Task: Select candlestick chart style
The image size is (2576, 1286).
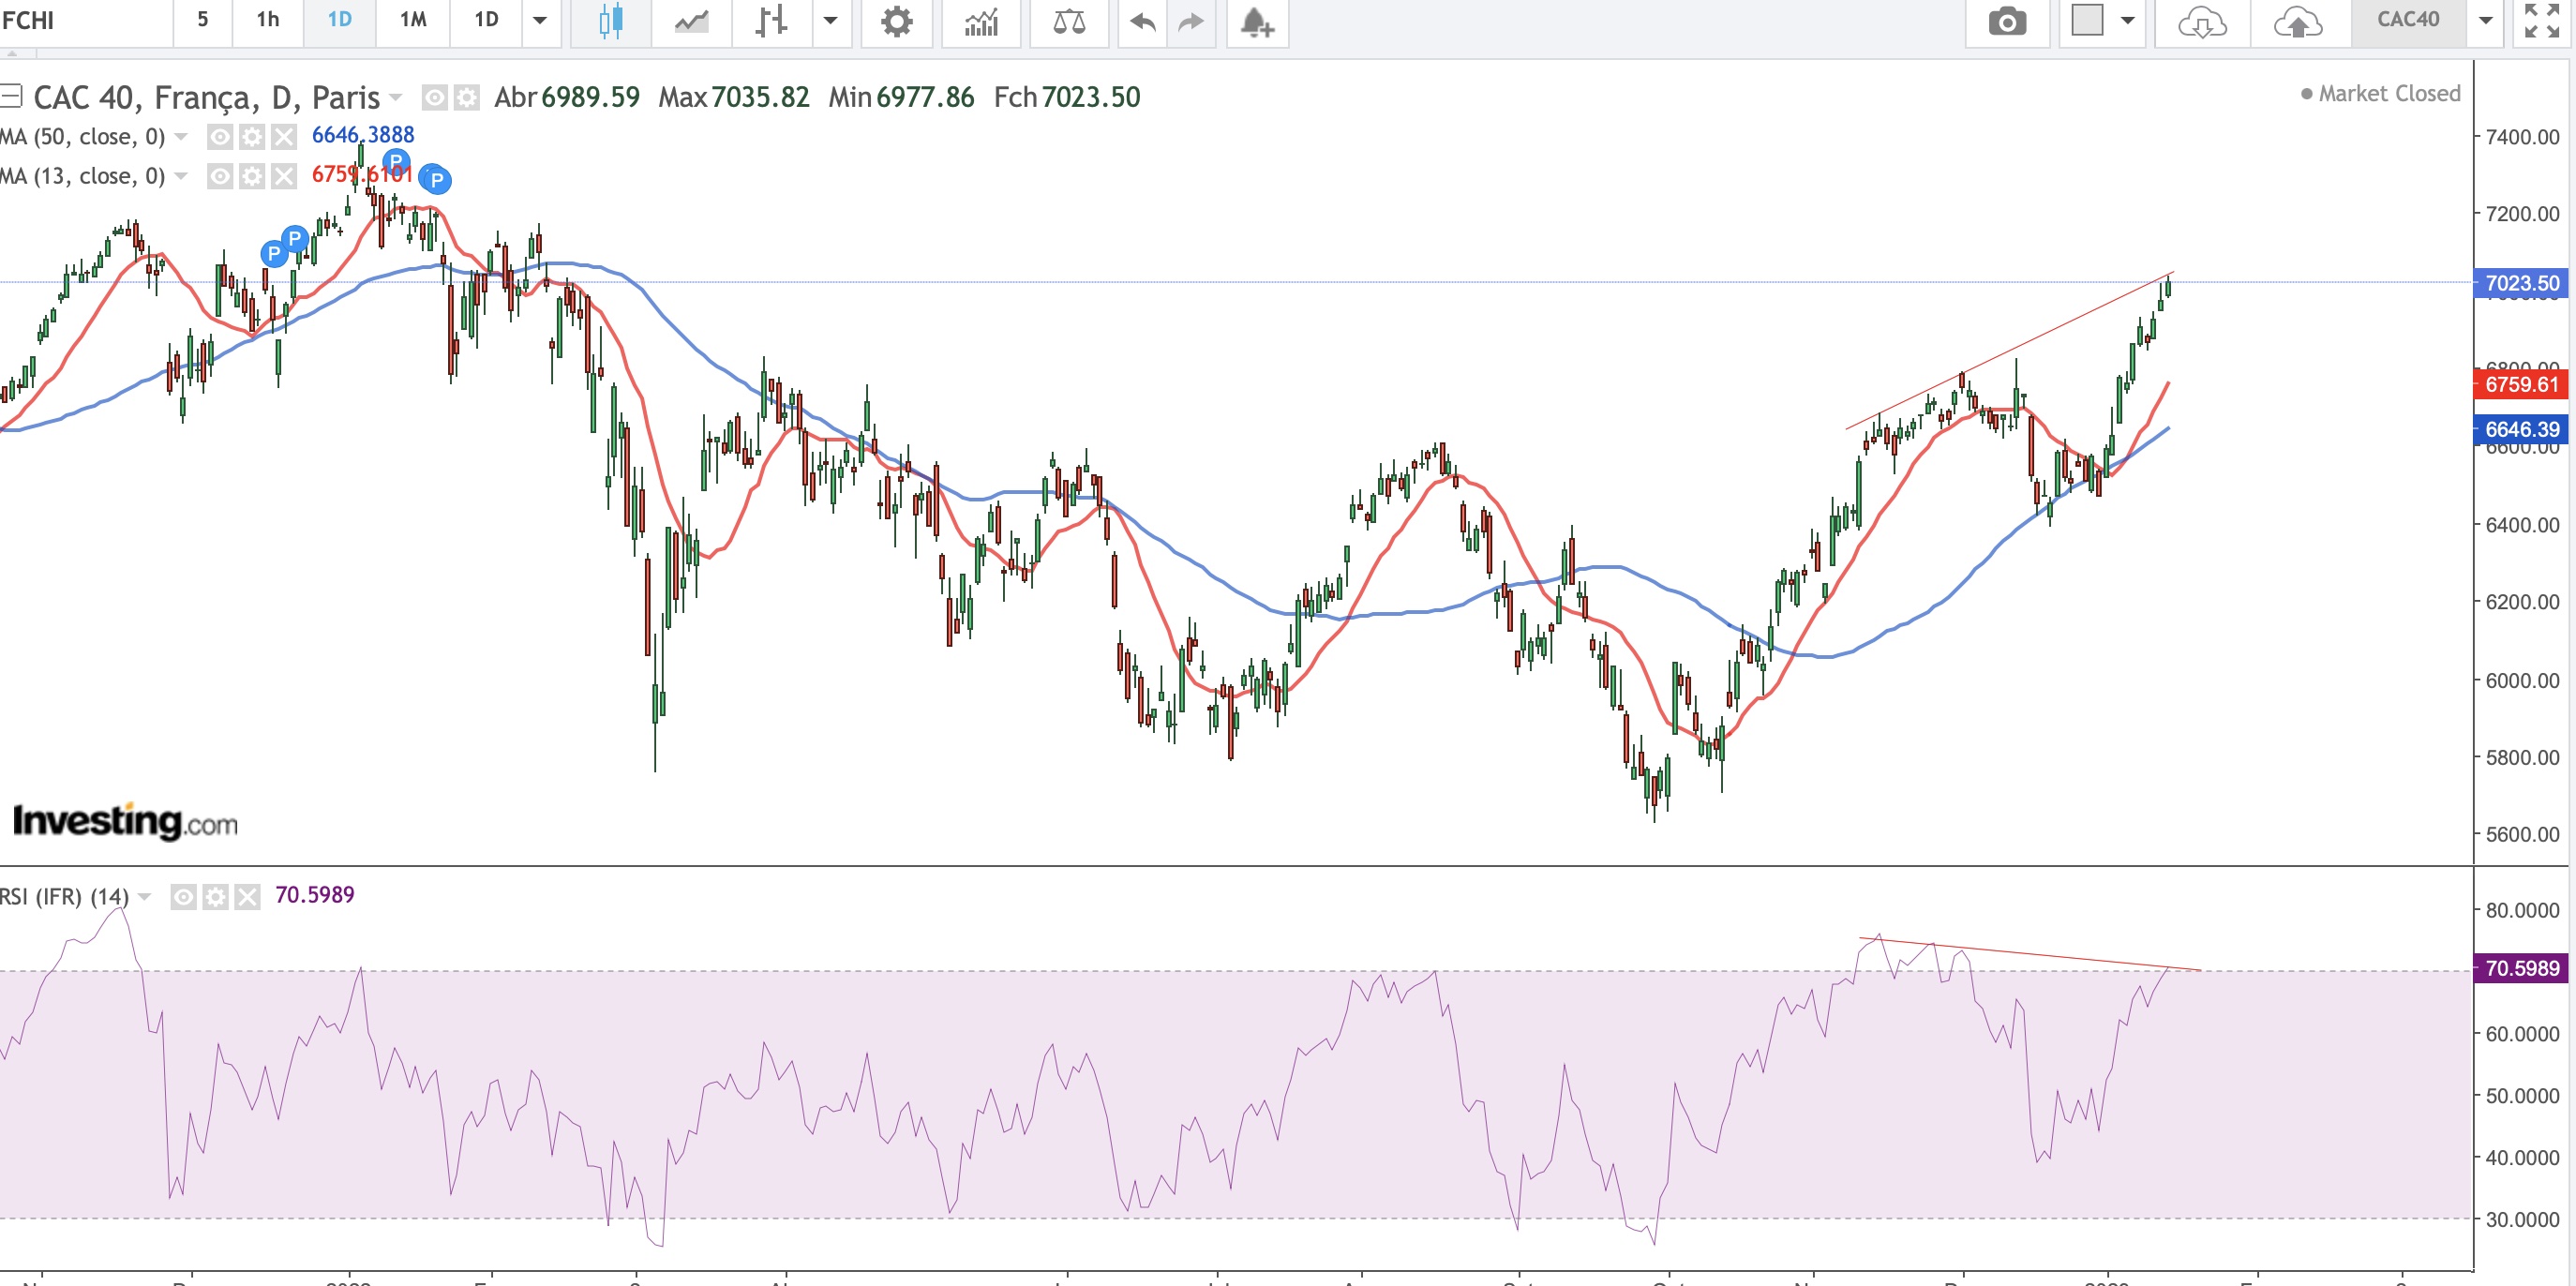Action: (x=611, y=21)
